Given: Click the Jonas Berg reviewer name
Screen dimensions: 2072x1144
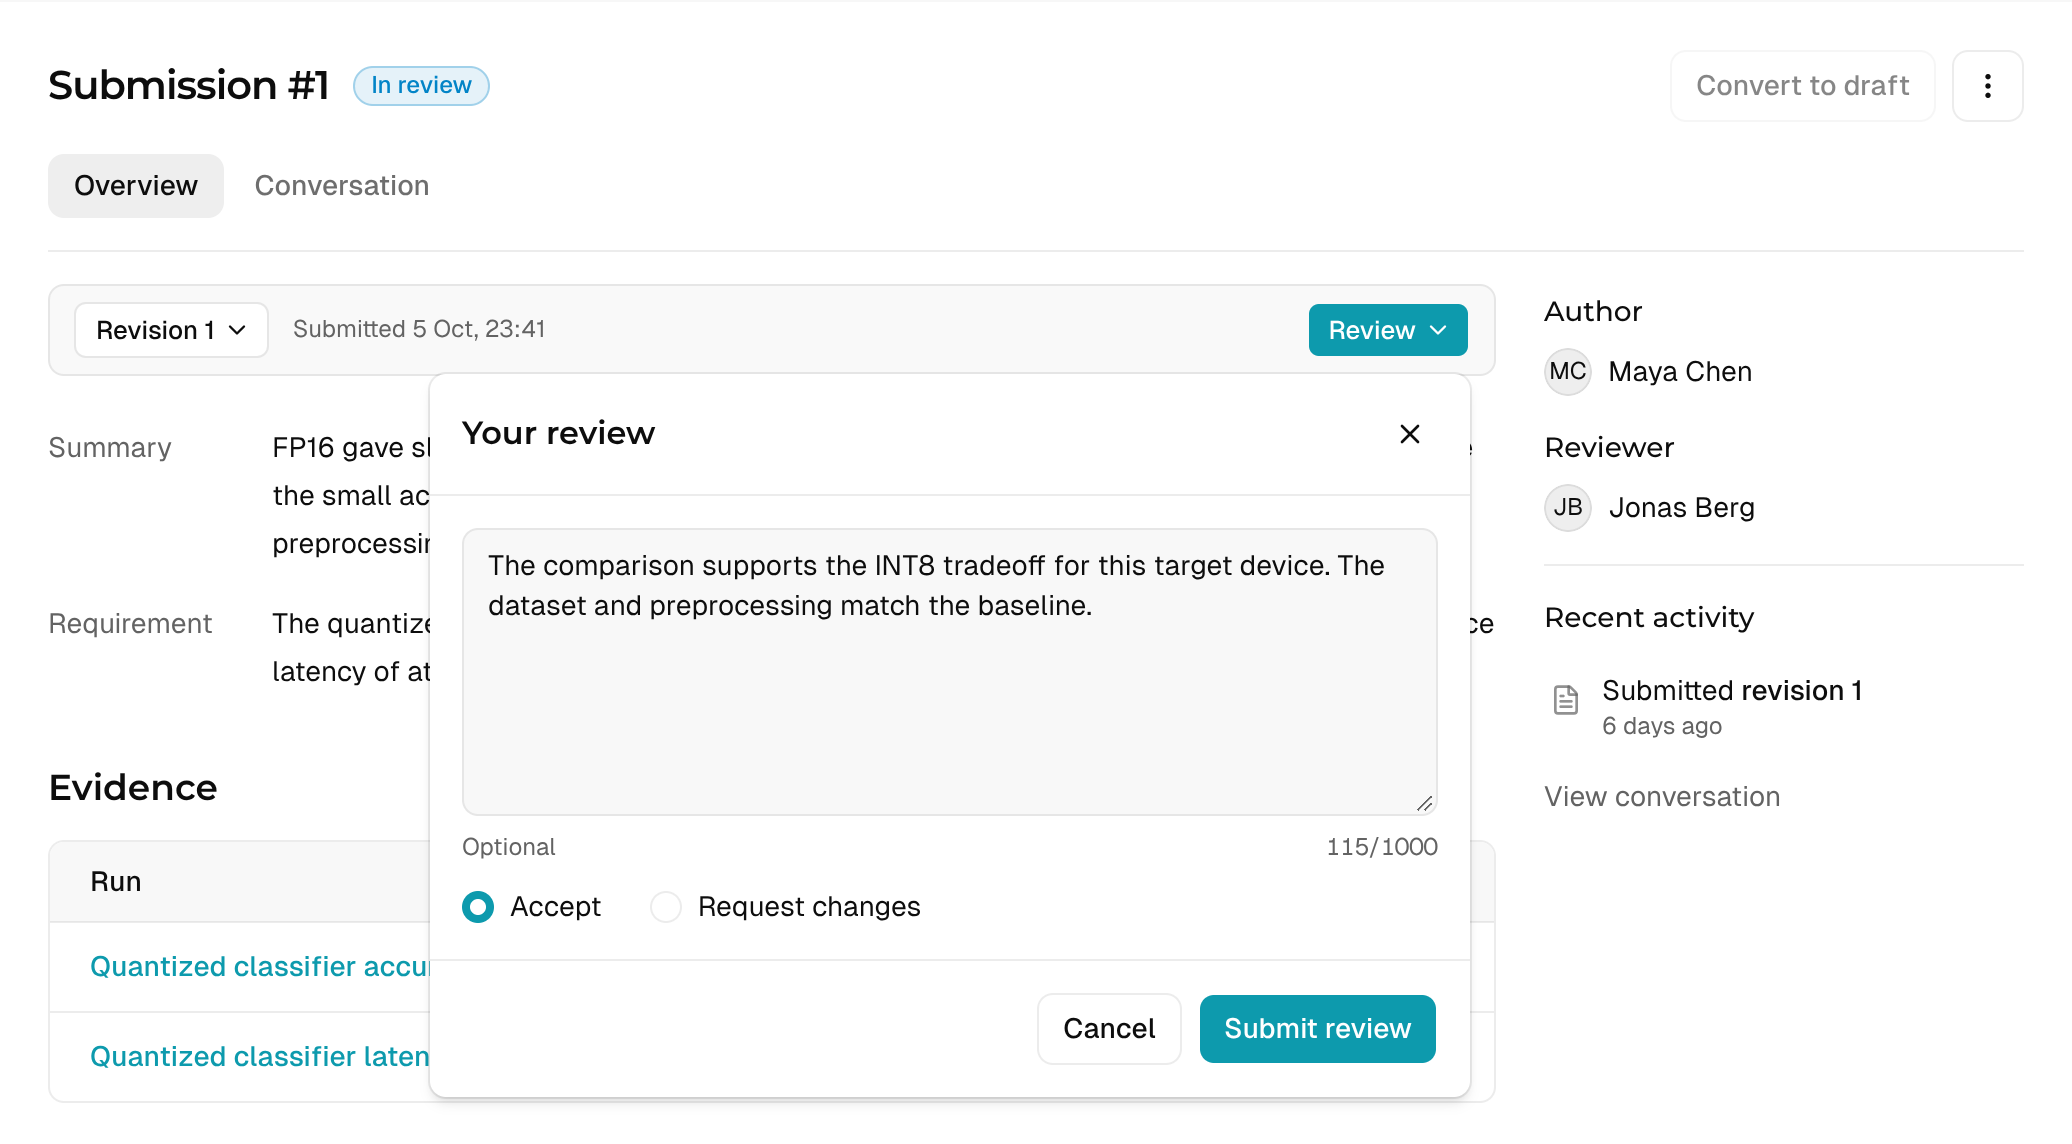Looking at the screenshot, I should pyautogui.click(x=1682, y=508).
